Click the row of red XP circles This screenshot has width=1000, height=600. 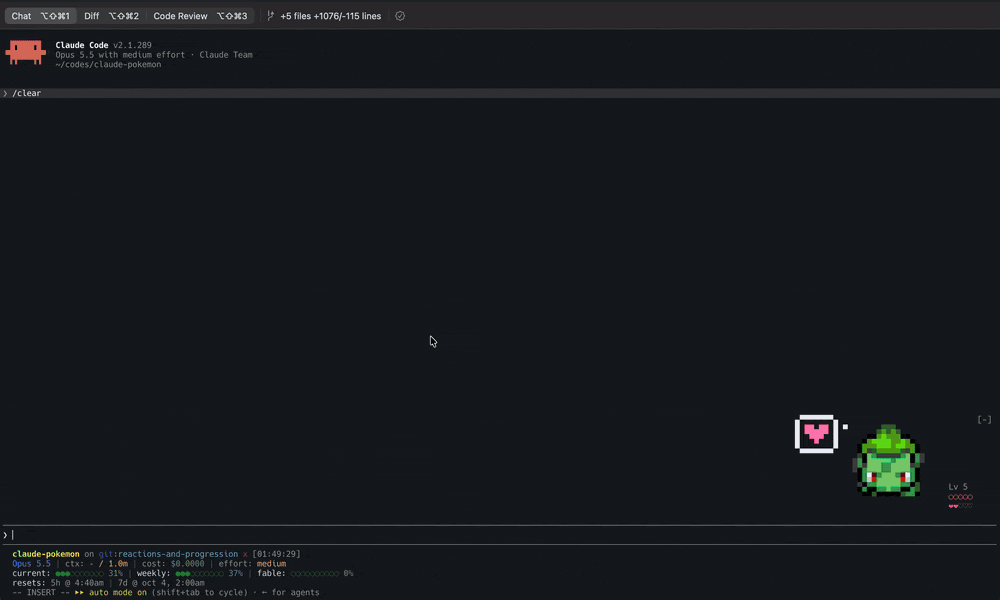[960, 497]
